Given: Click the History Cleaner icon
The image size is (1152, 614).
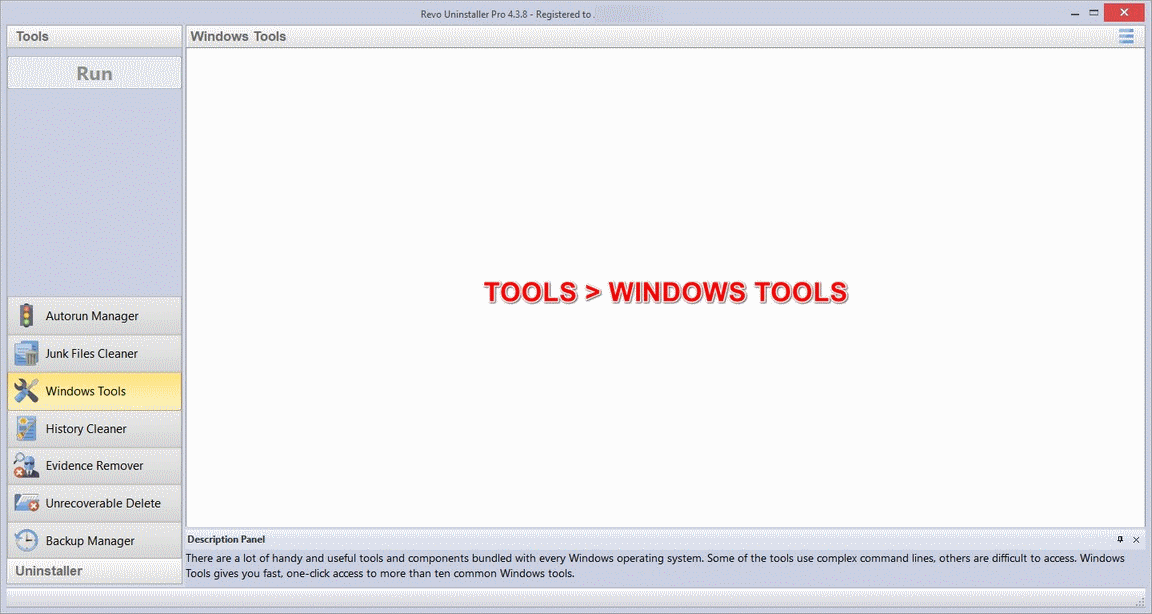Looking at the screenshot, I should pyautogui.click(x=26, y=429).
